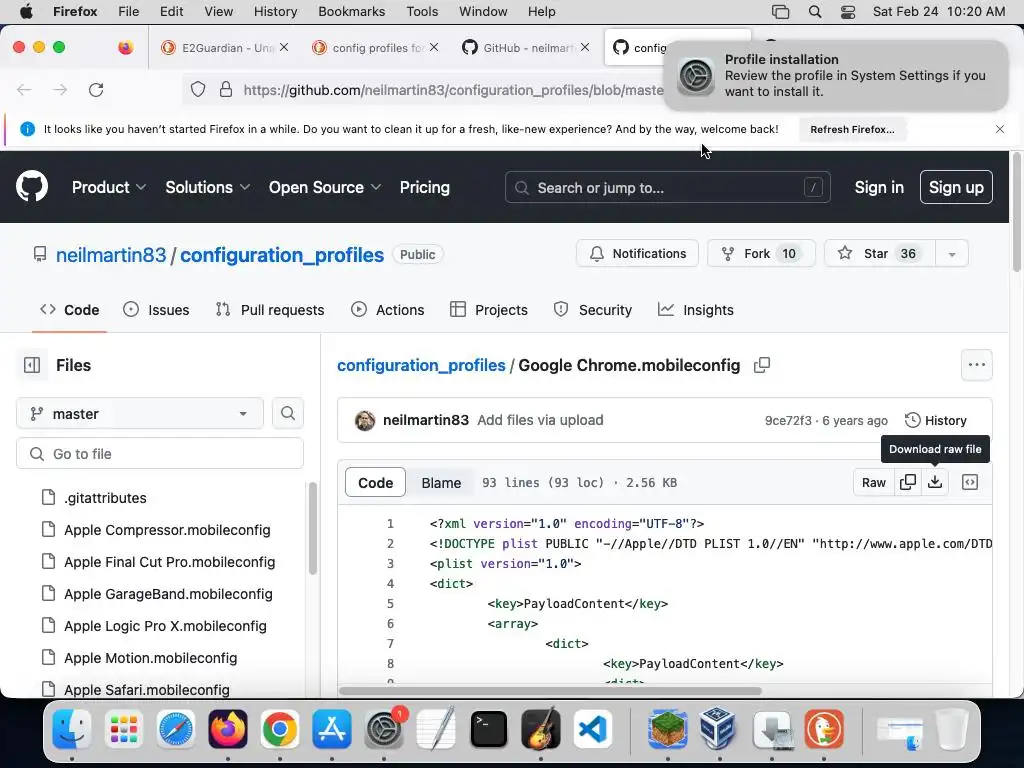Click the Go to file input
Image resolution: width=1024 pixels, height=768 pixels.
(160, 453)
